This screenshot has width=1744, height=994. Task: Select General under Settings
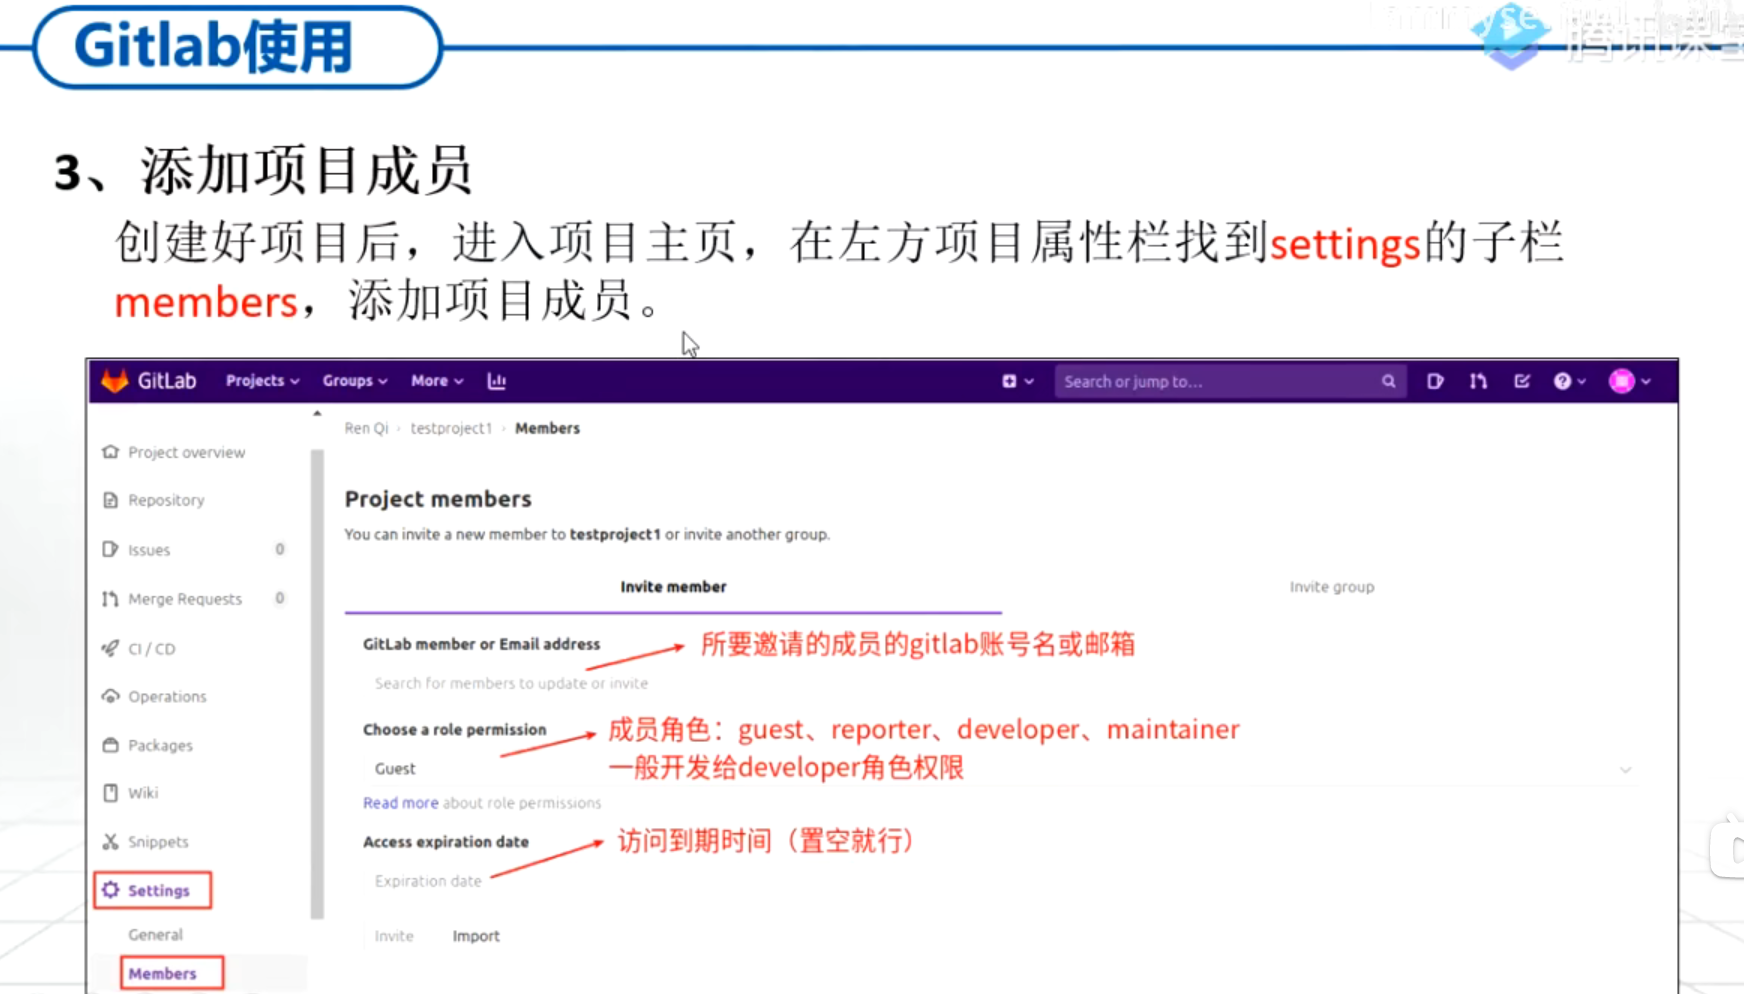click(155, 935)
